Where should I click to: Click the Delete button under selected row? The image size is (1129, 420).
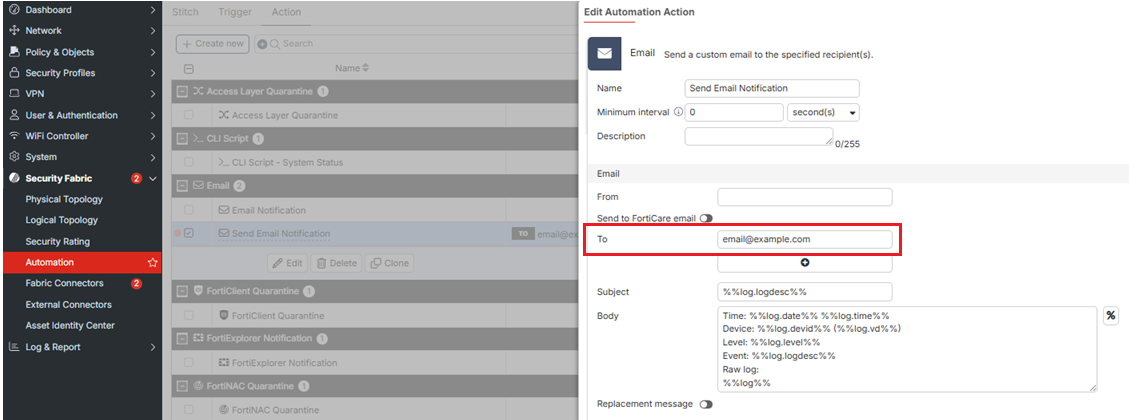coord(336,263)
